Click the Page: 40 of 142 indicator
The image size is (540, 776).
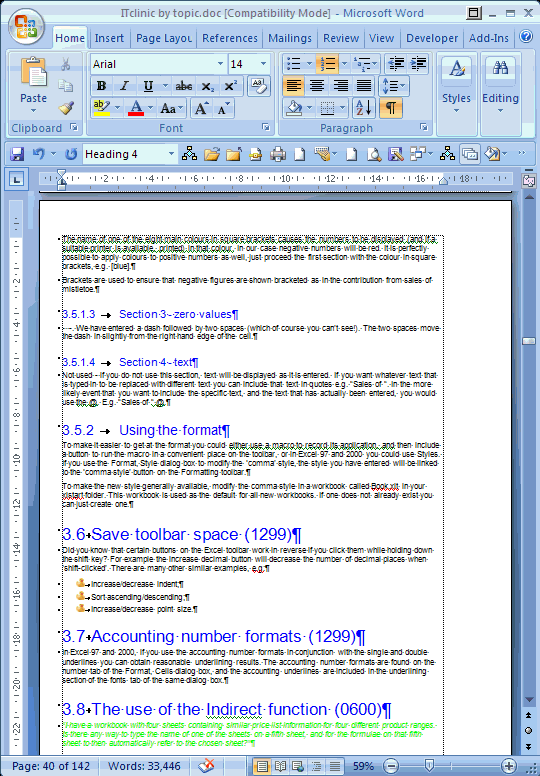pyautogui.click(x=51, y=766)
